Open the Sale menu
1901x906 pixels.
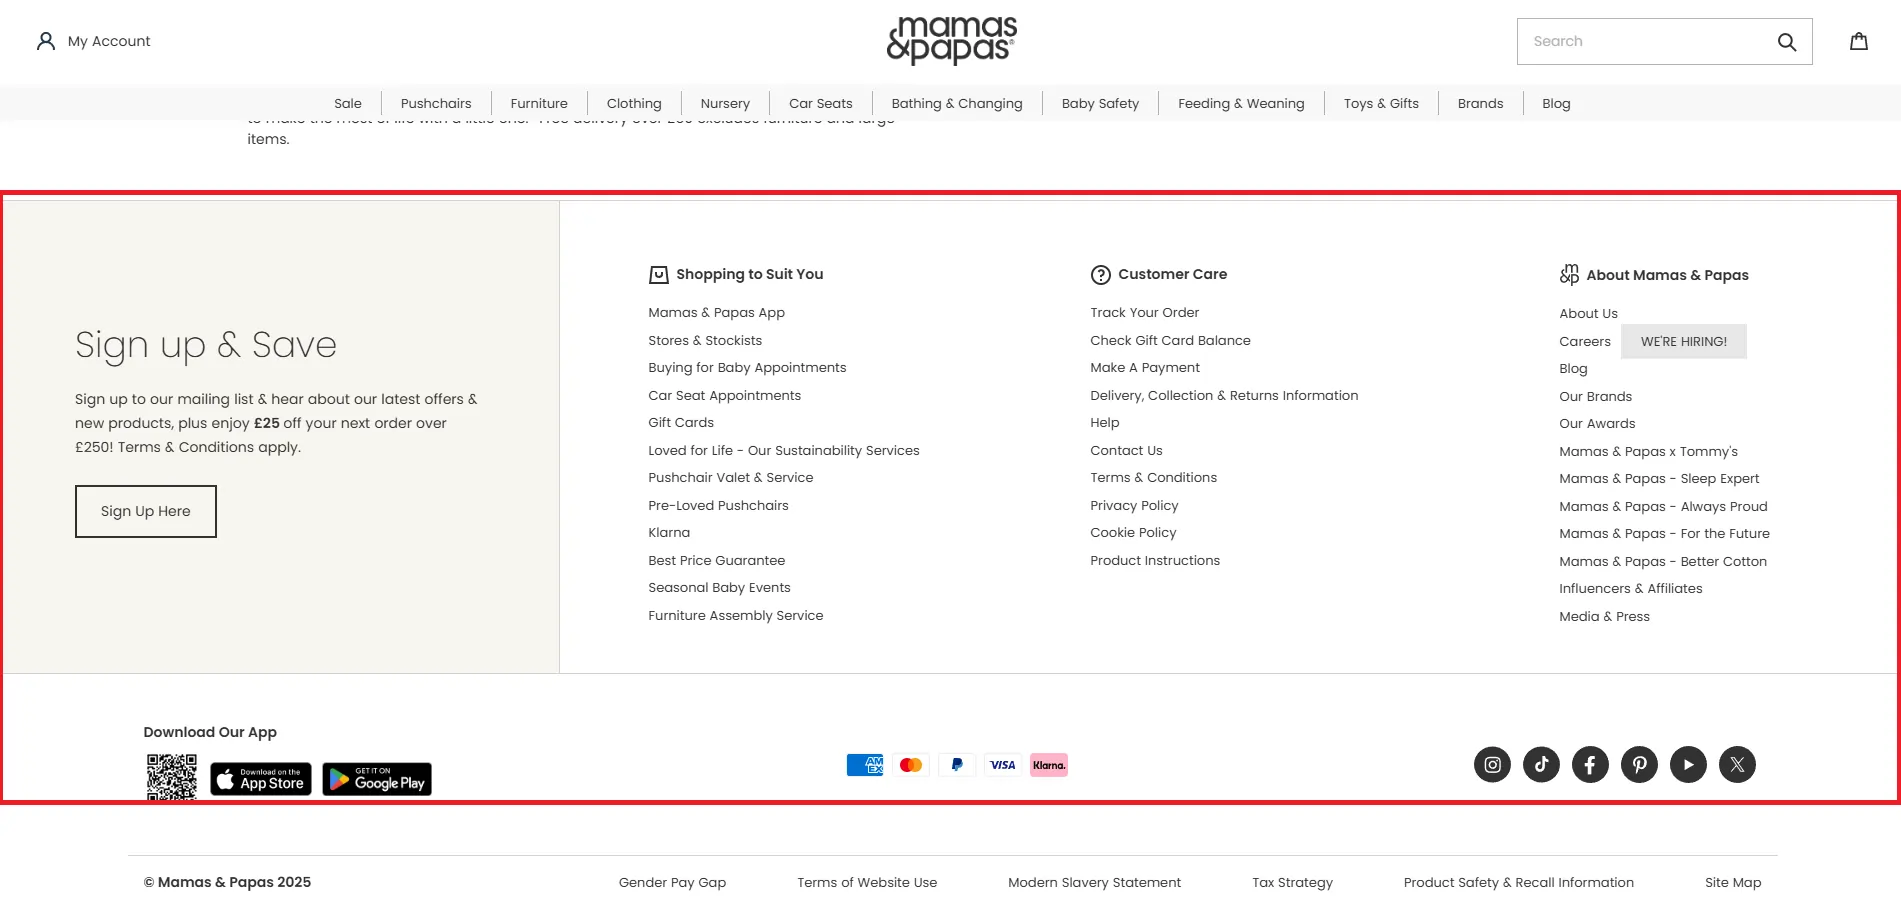(348, 104)
